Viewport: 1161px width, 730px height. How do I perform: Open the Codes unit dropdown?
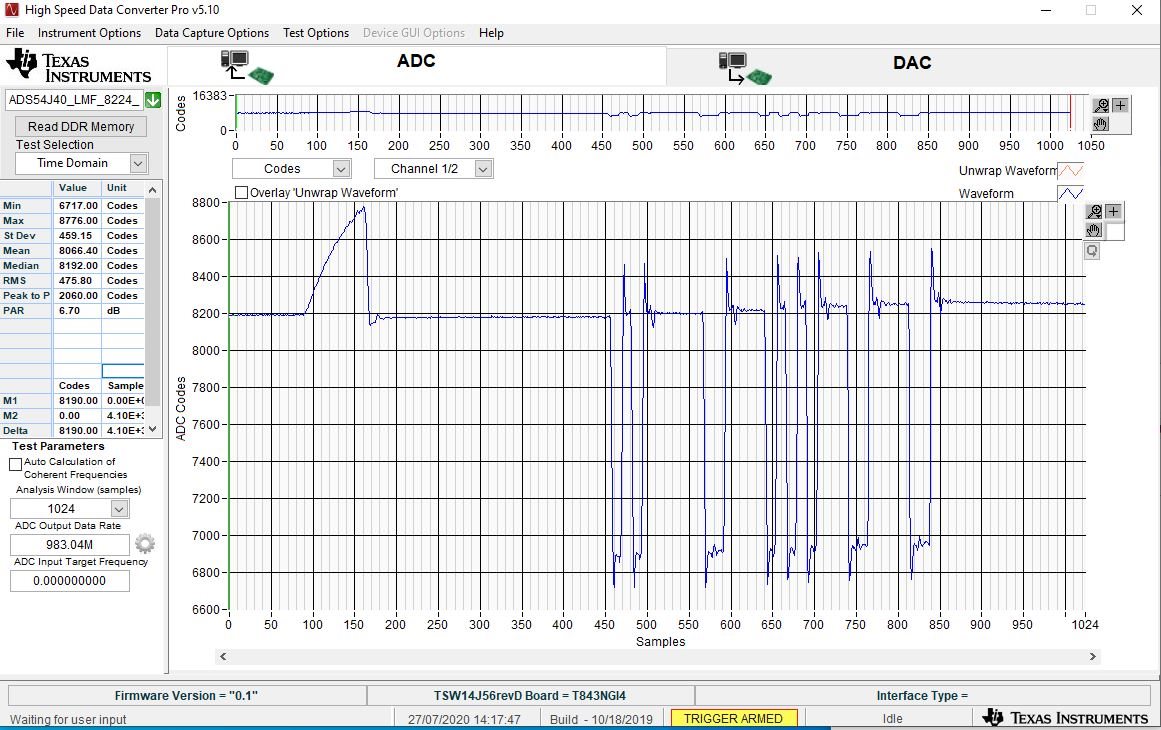coord(341,169)
